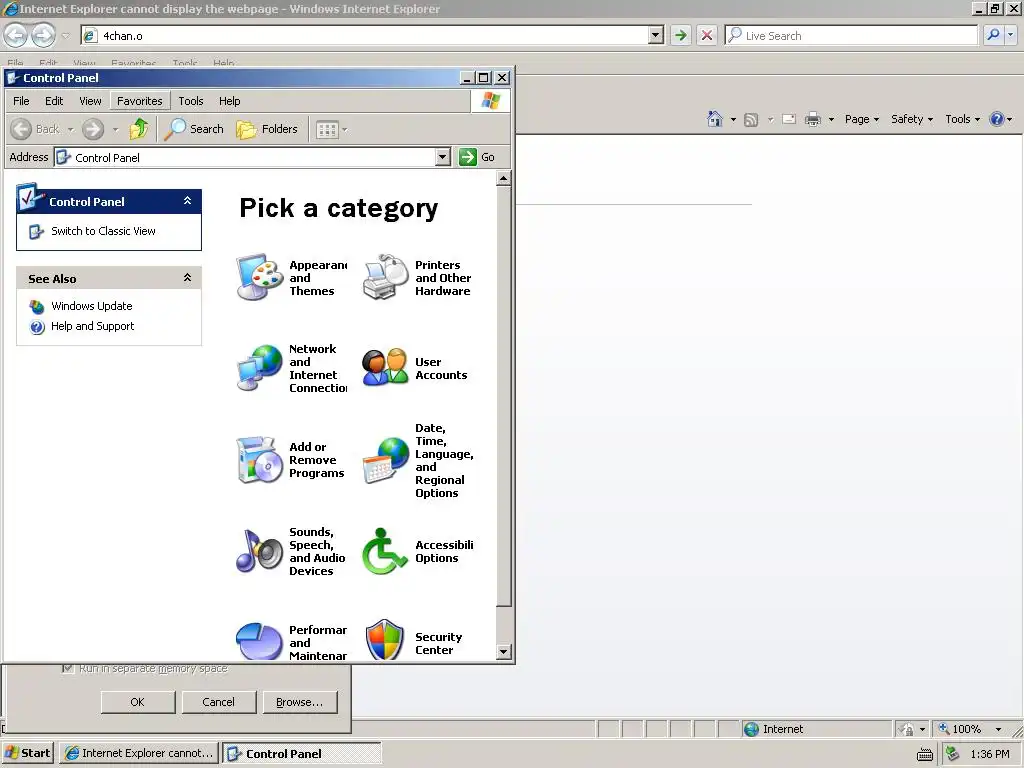Click Search magnifier in Control Panel toolbar
Screen dimensions: 1024x768
194,129
